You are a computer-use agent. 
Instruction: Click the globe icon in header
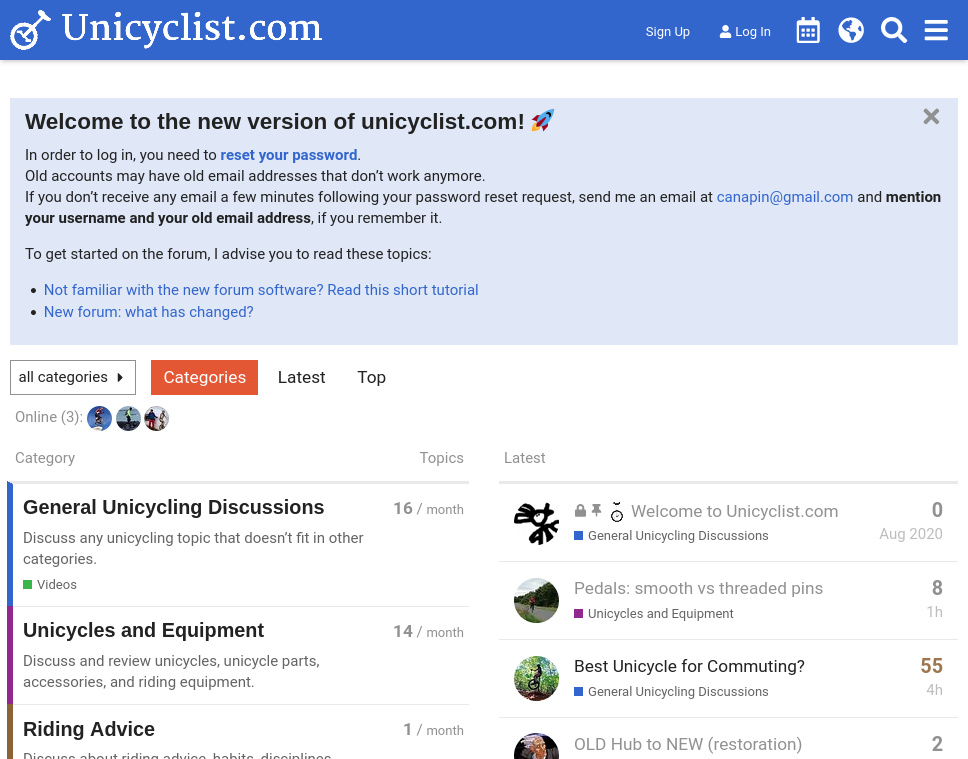coord(851,31)
